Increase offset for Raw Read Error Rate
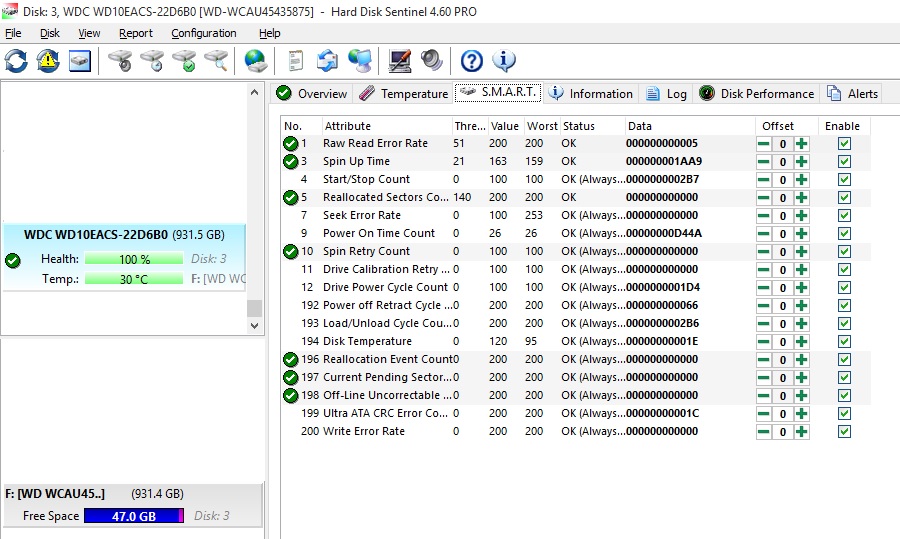The height and width of the screenshot is (539, 900). [x=801, y=144]
